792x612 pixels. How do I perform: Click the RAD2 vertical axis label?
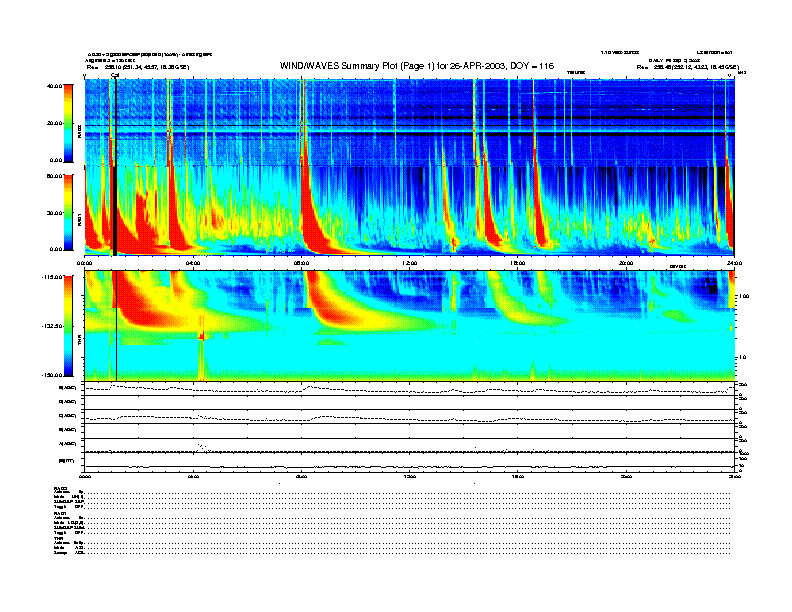(79, 131)
